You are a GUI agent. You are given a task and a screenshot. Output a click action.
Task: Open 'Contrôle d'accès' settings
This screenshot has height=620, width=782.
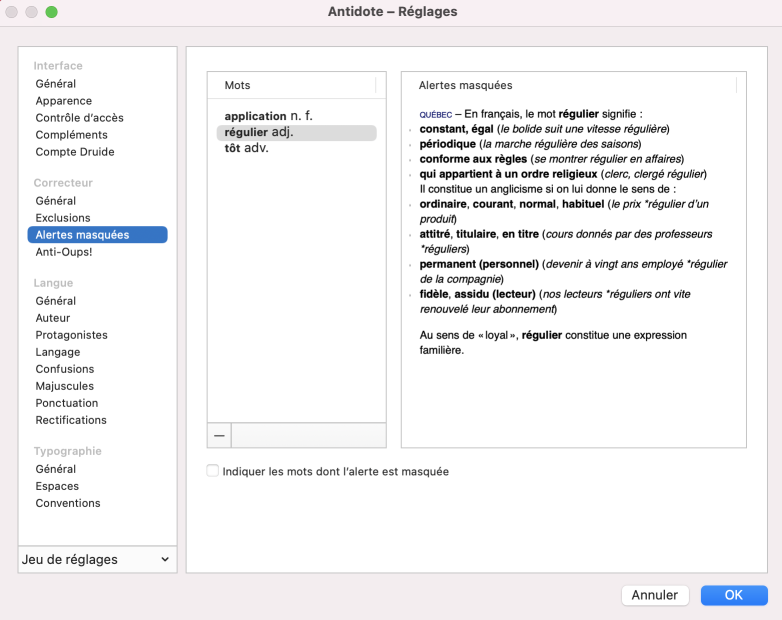(79, 118)
